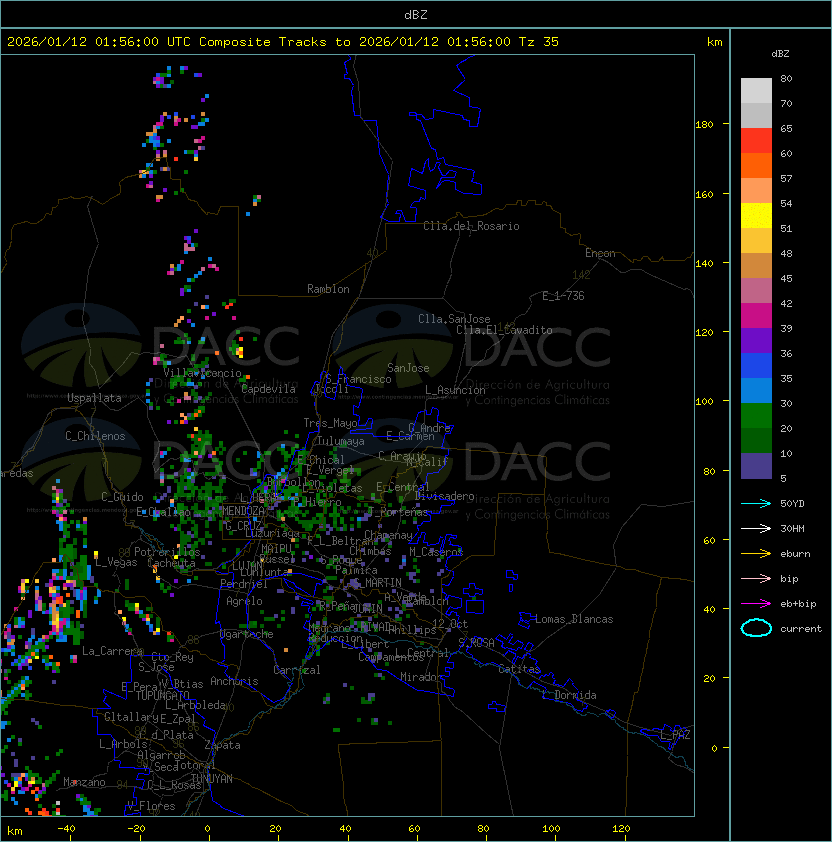The width and height of the screenshot is (832, 842).
Task: Click the 'Ugarteche' map label
Action: (247, 634)
